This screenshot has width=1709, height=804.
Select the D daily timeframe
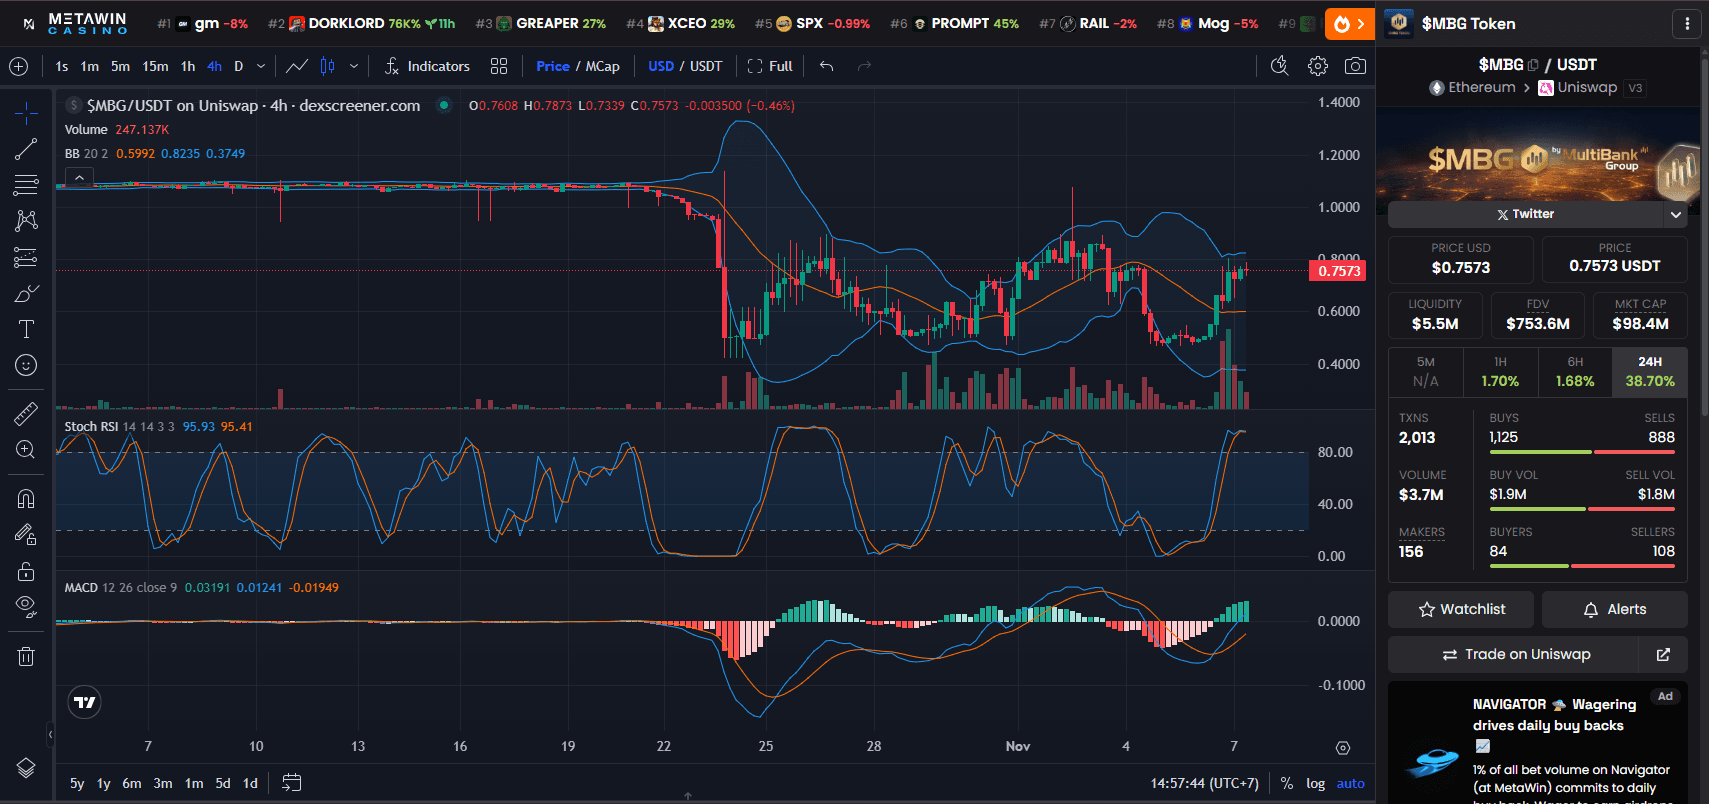pyautogui.click(x=238, y=66)
